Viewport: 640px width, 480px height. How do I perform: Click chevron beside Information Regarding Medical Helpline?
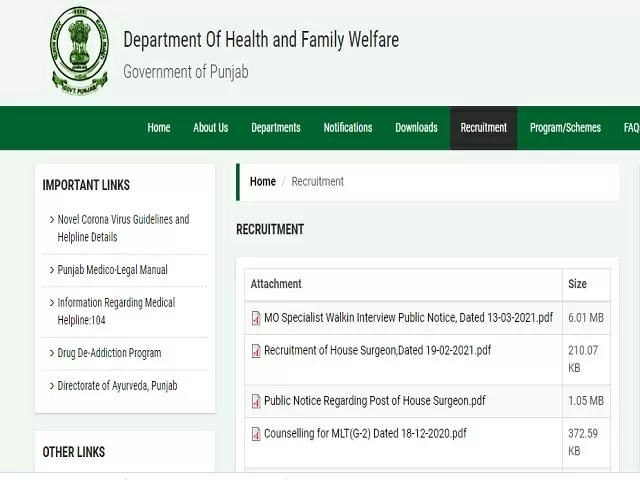[52, 303]
